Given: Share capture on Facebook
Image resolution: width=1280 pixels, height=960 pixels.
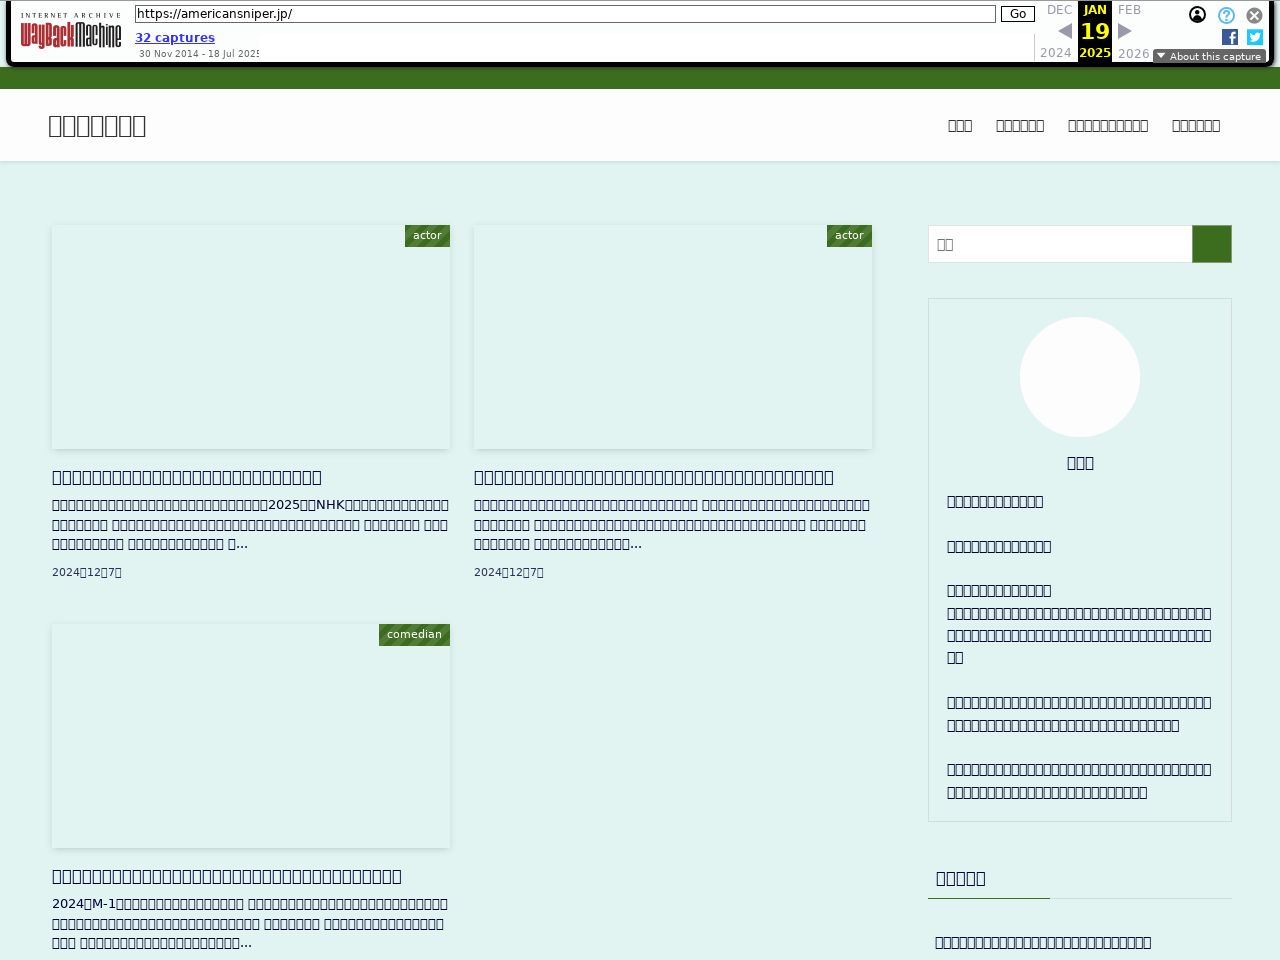Looking at the screenshot, I should pyautogui.click(x=1230, y=37).
